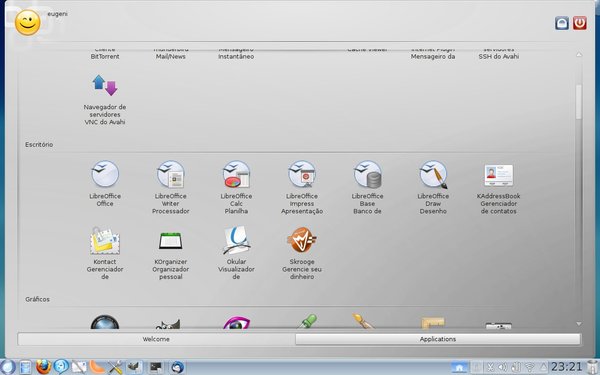Open Skrooge money manager
This screenshot has width=600, height=375.
(302, 253)
